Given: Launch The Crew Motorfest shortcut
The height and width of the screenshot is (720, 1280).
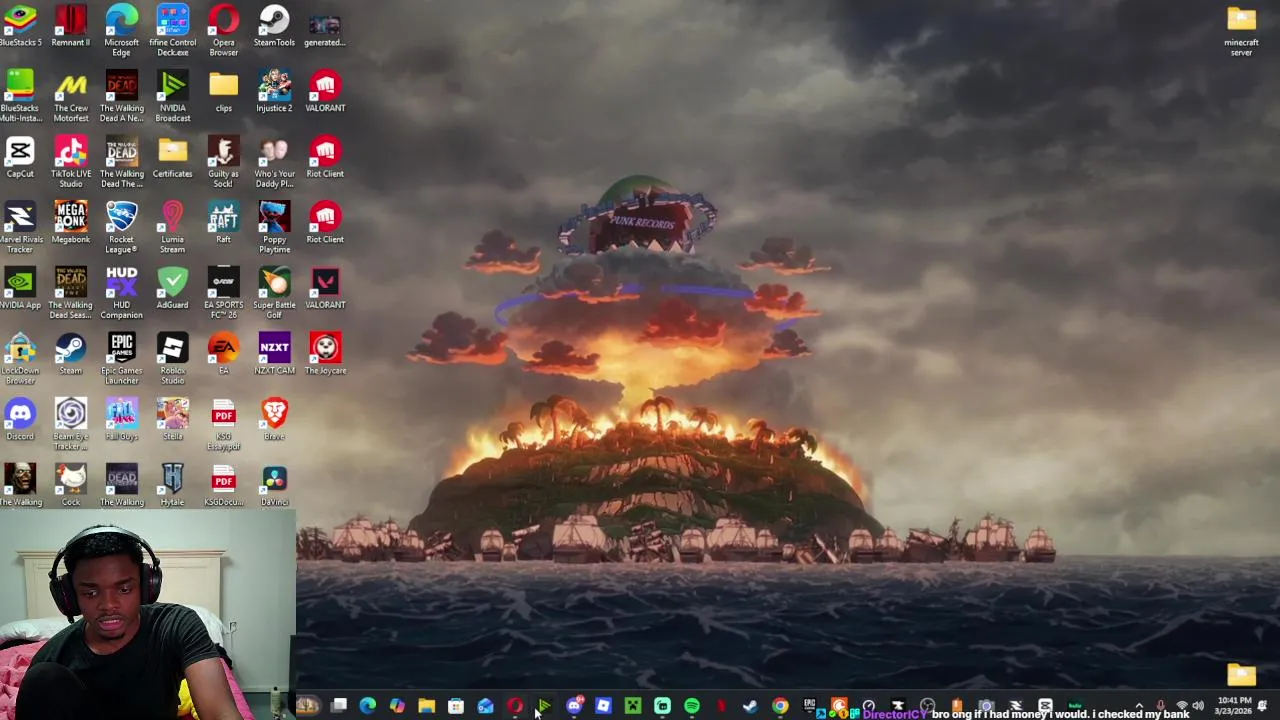Looking at the screenshot, I should (x=71, y=96).
